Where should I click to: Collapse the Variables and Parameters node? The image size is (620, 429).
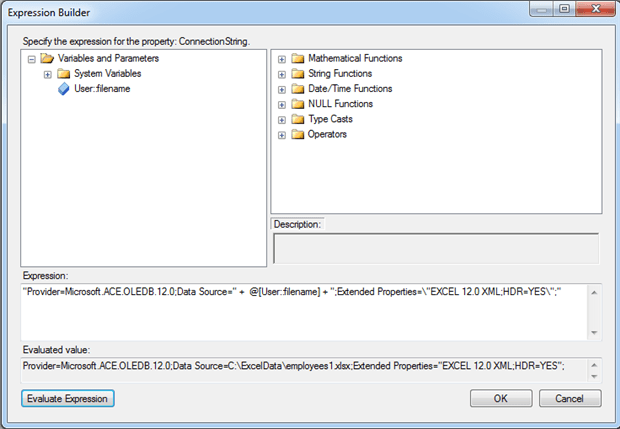coord(32,59)
